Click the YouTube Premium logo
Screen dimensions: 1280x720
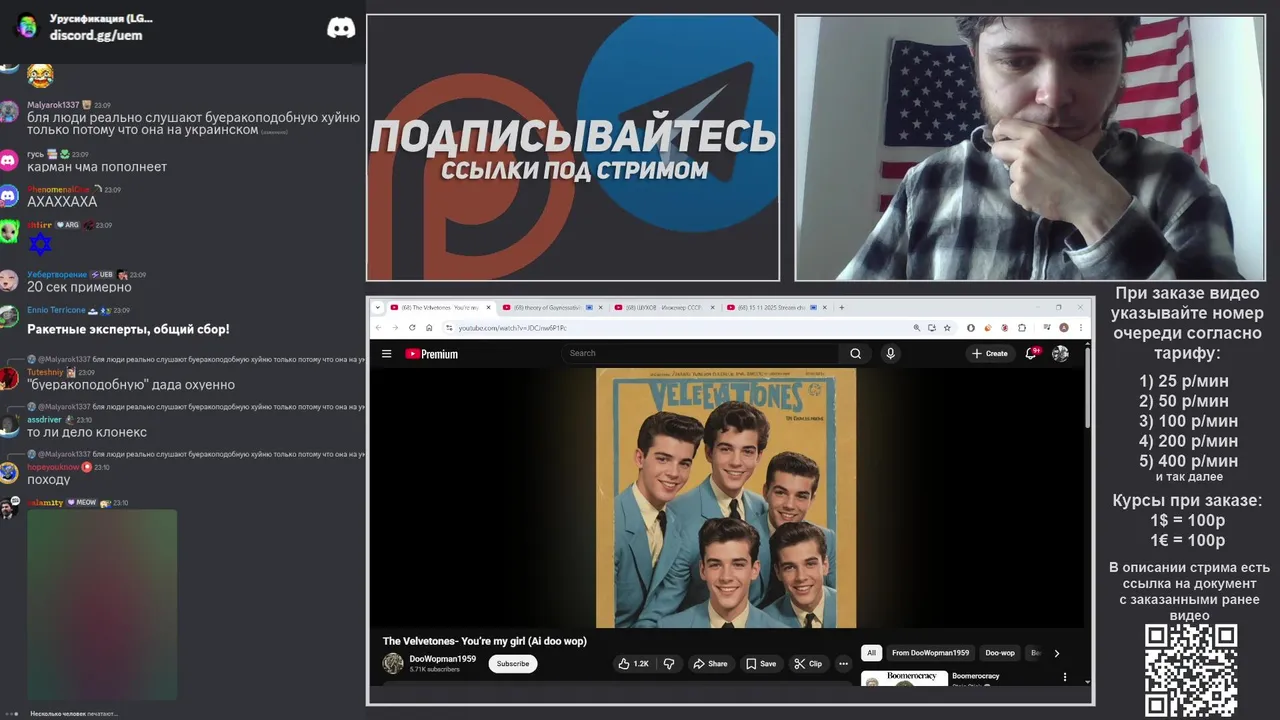431,354
